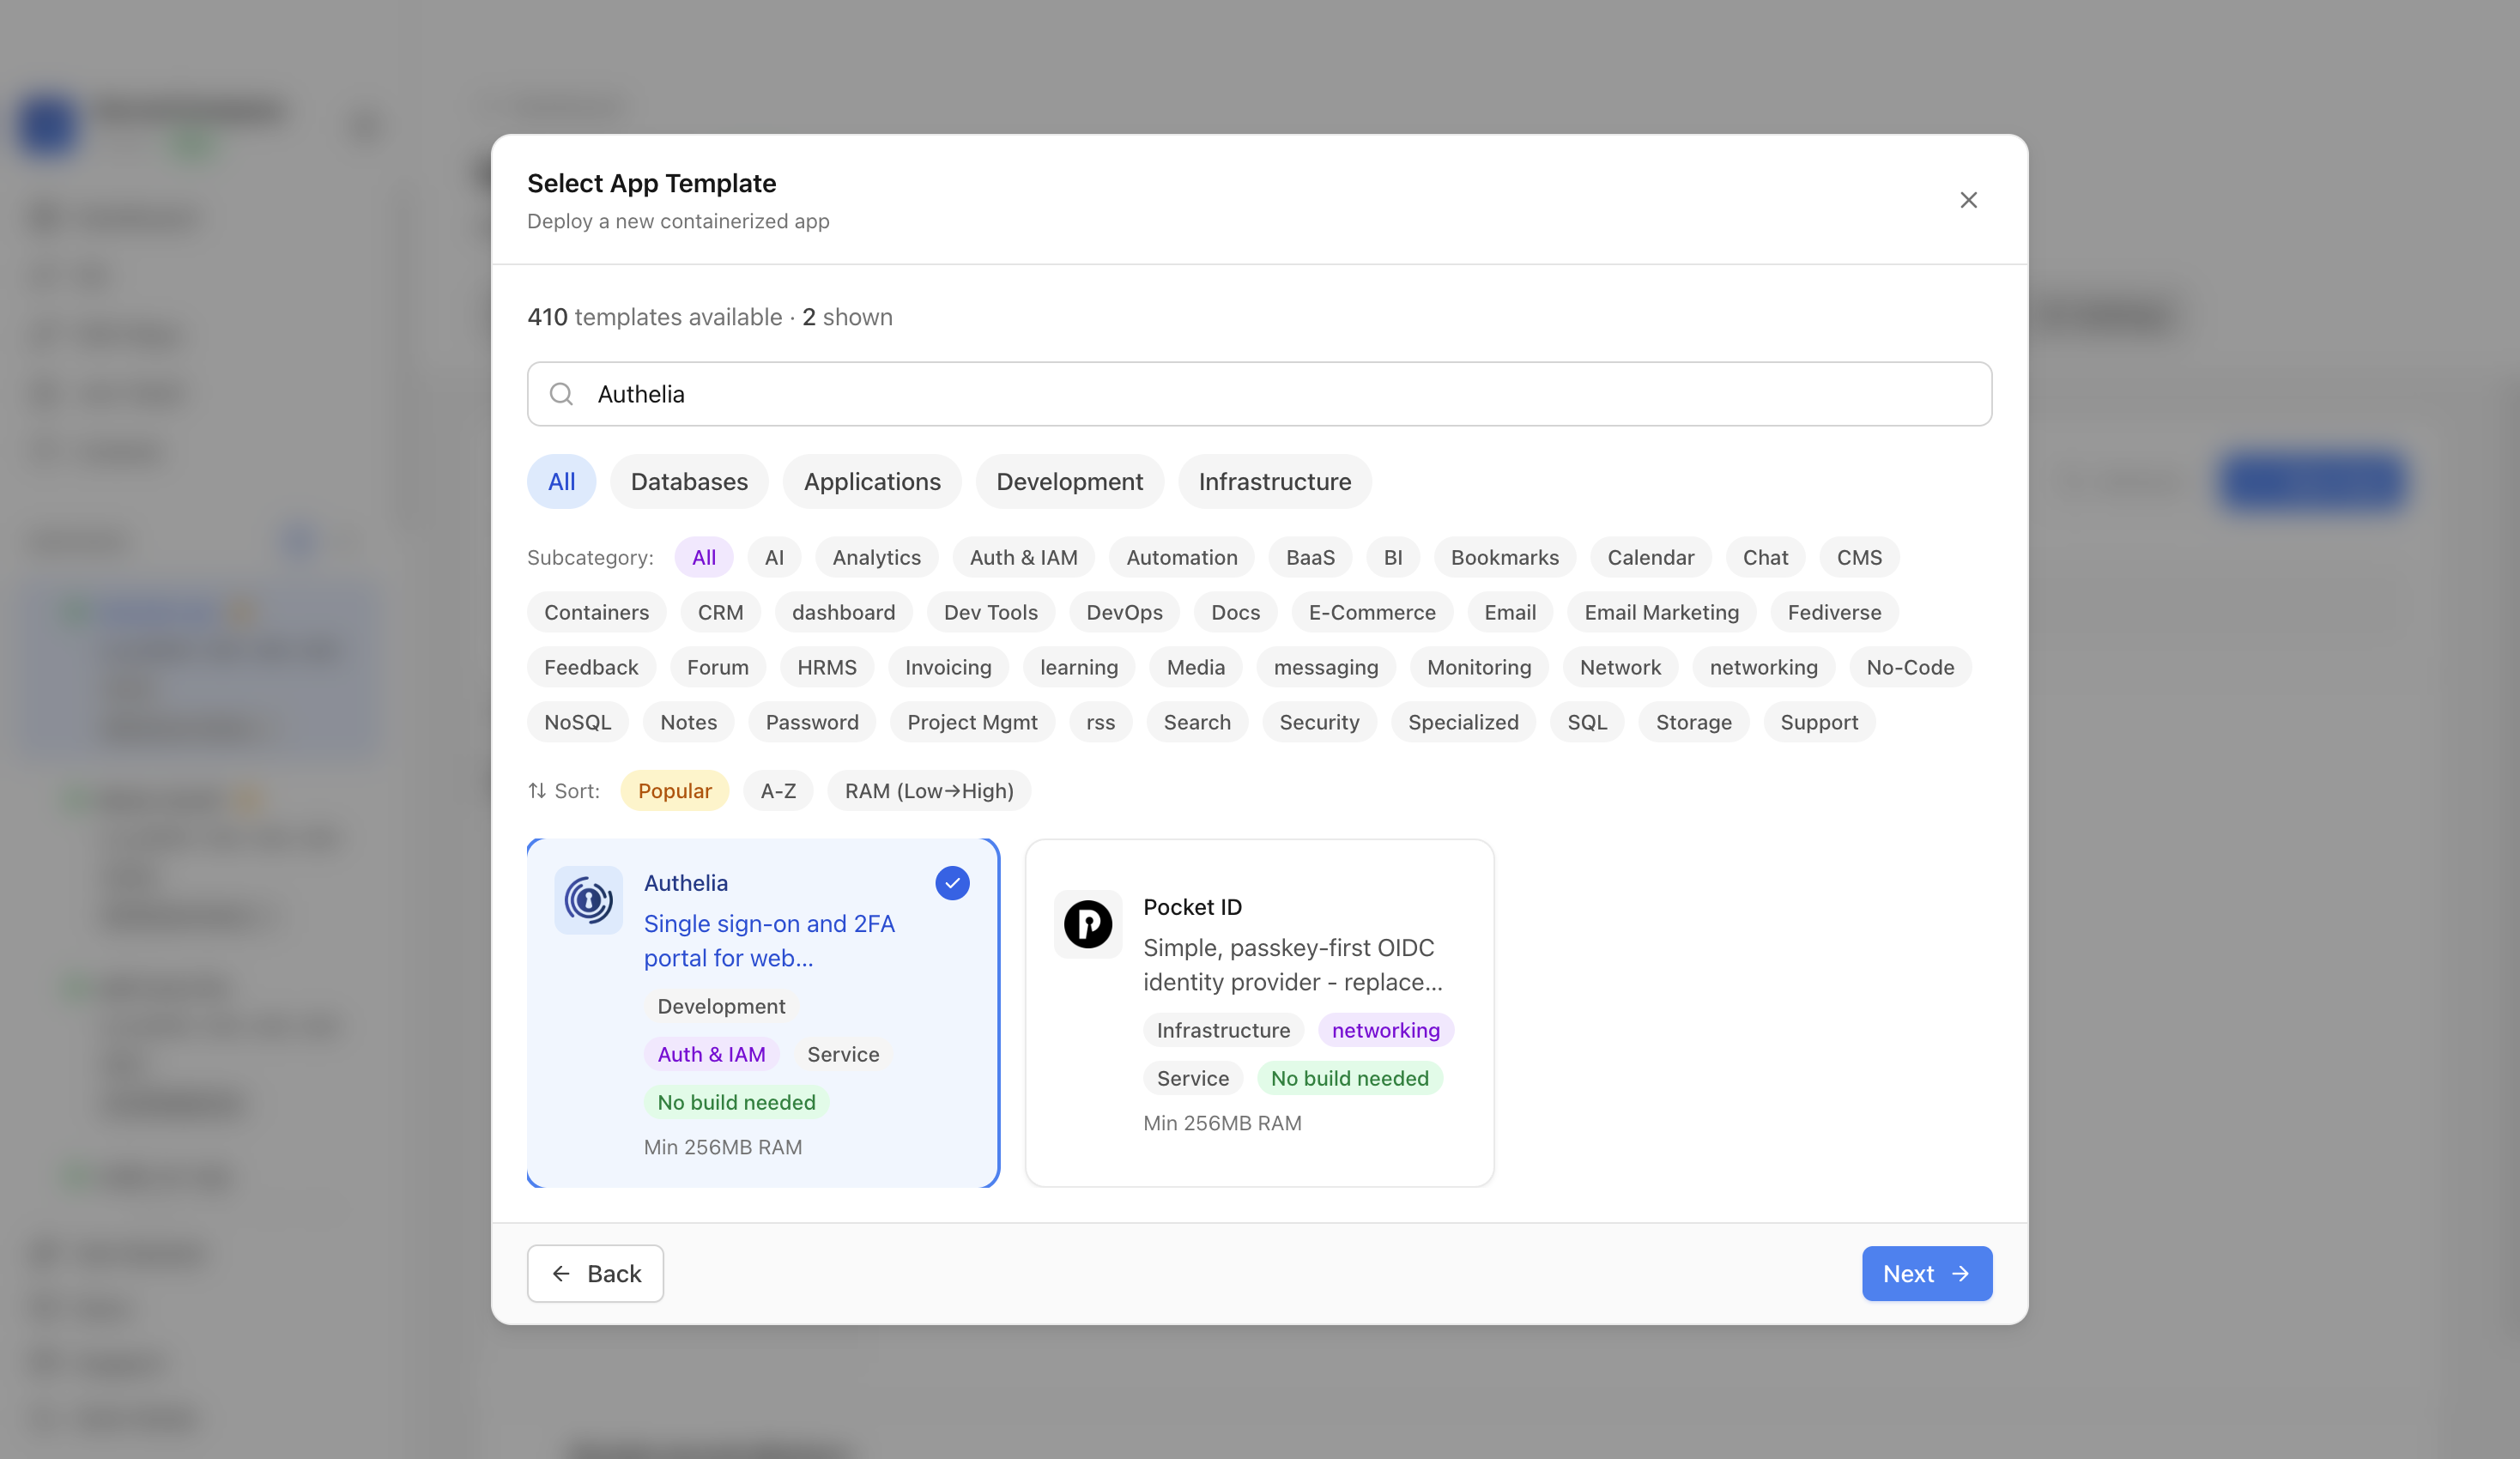Filter by Email Marketing subcategory
Viewport: 2520px width, 1459px height.
coord(1661,612)
